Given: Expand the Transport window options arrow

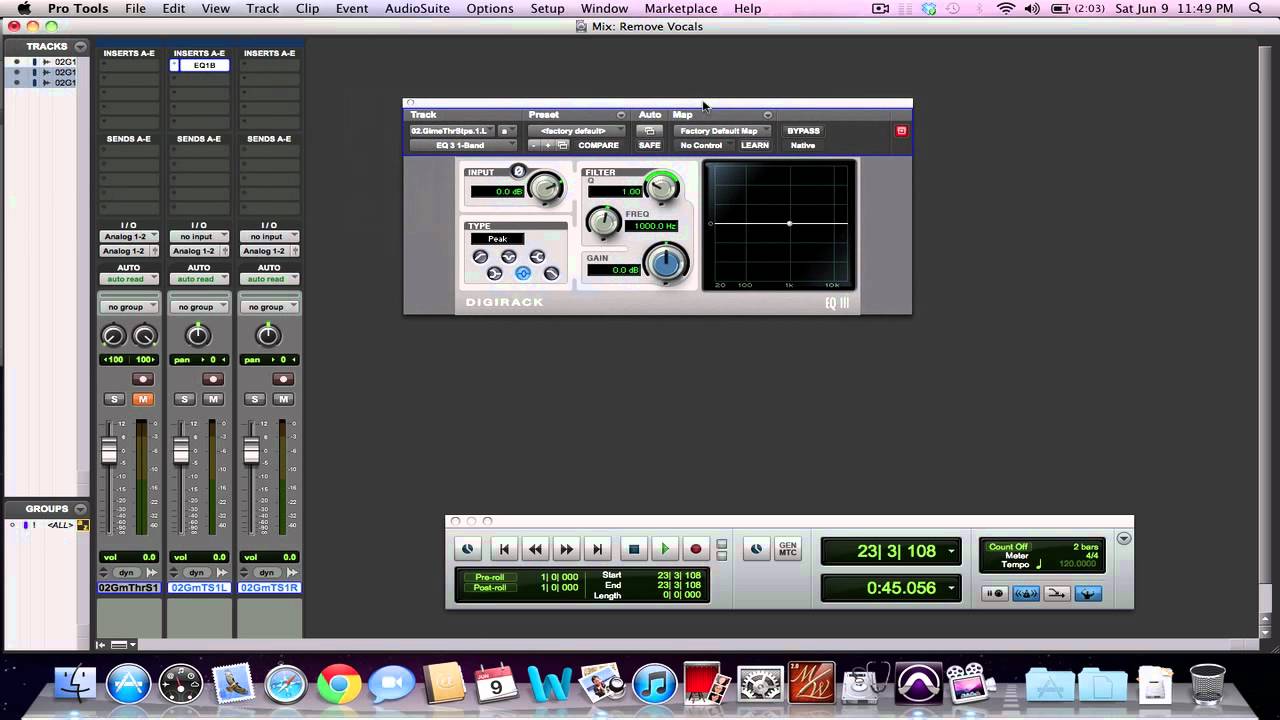Looking at the screenshot, I should click(1124, 538).
